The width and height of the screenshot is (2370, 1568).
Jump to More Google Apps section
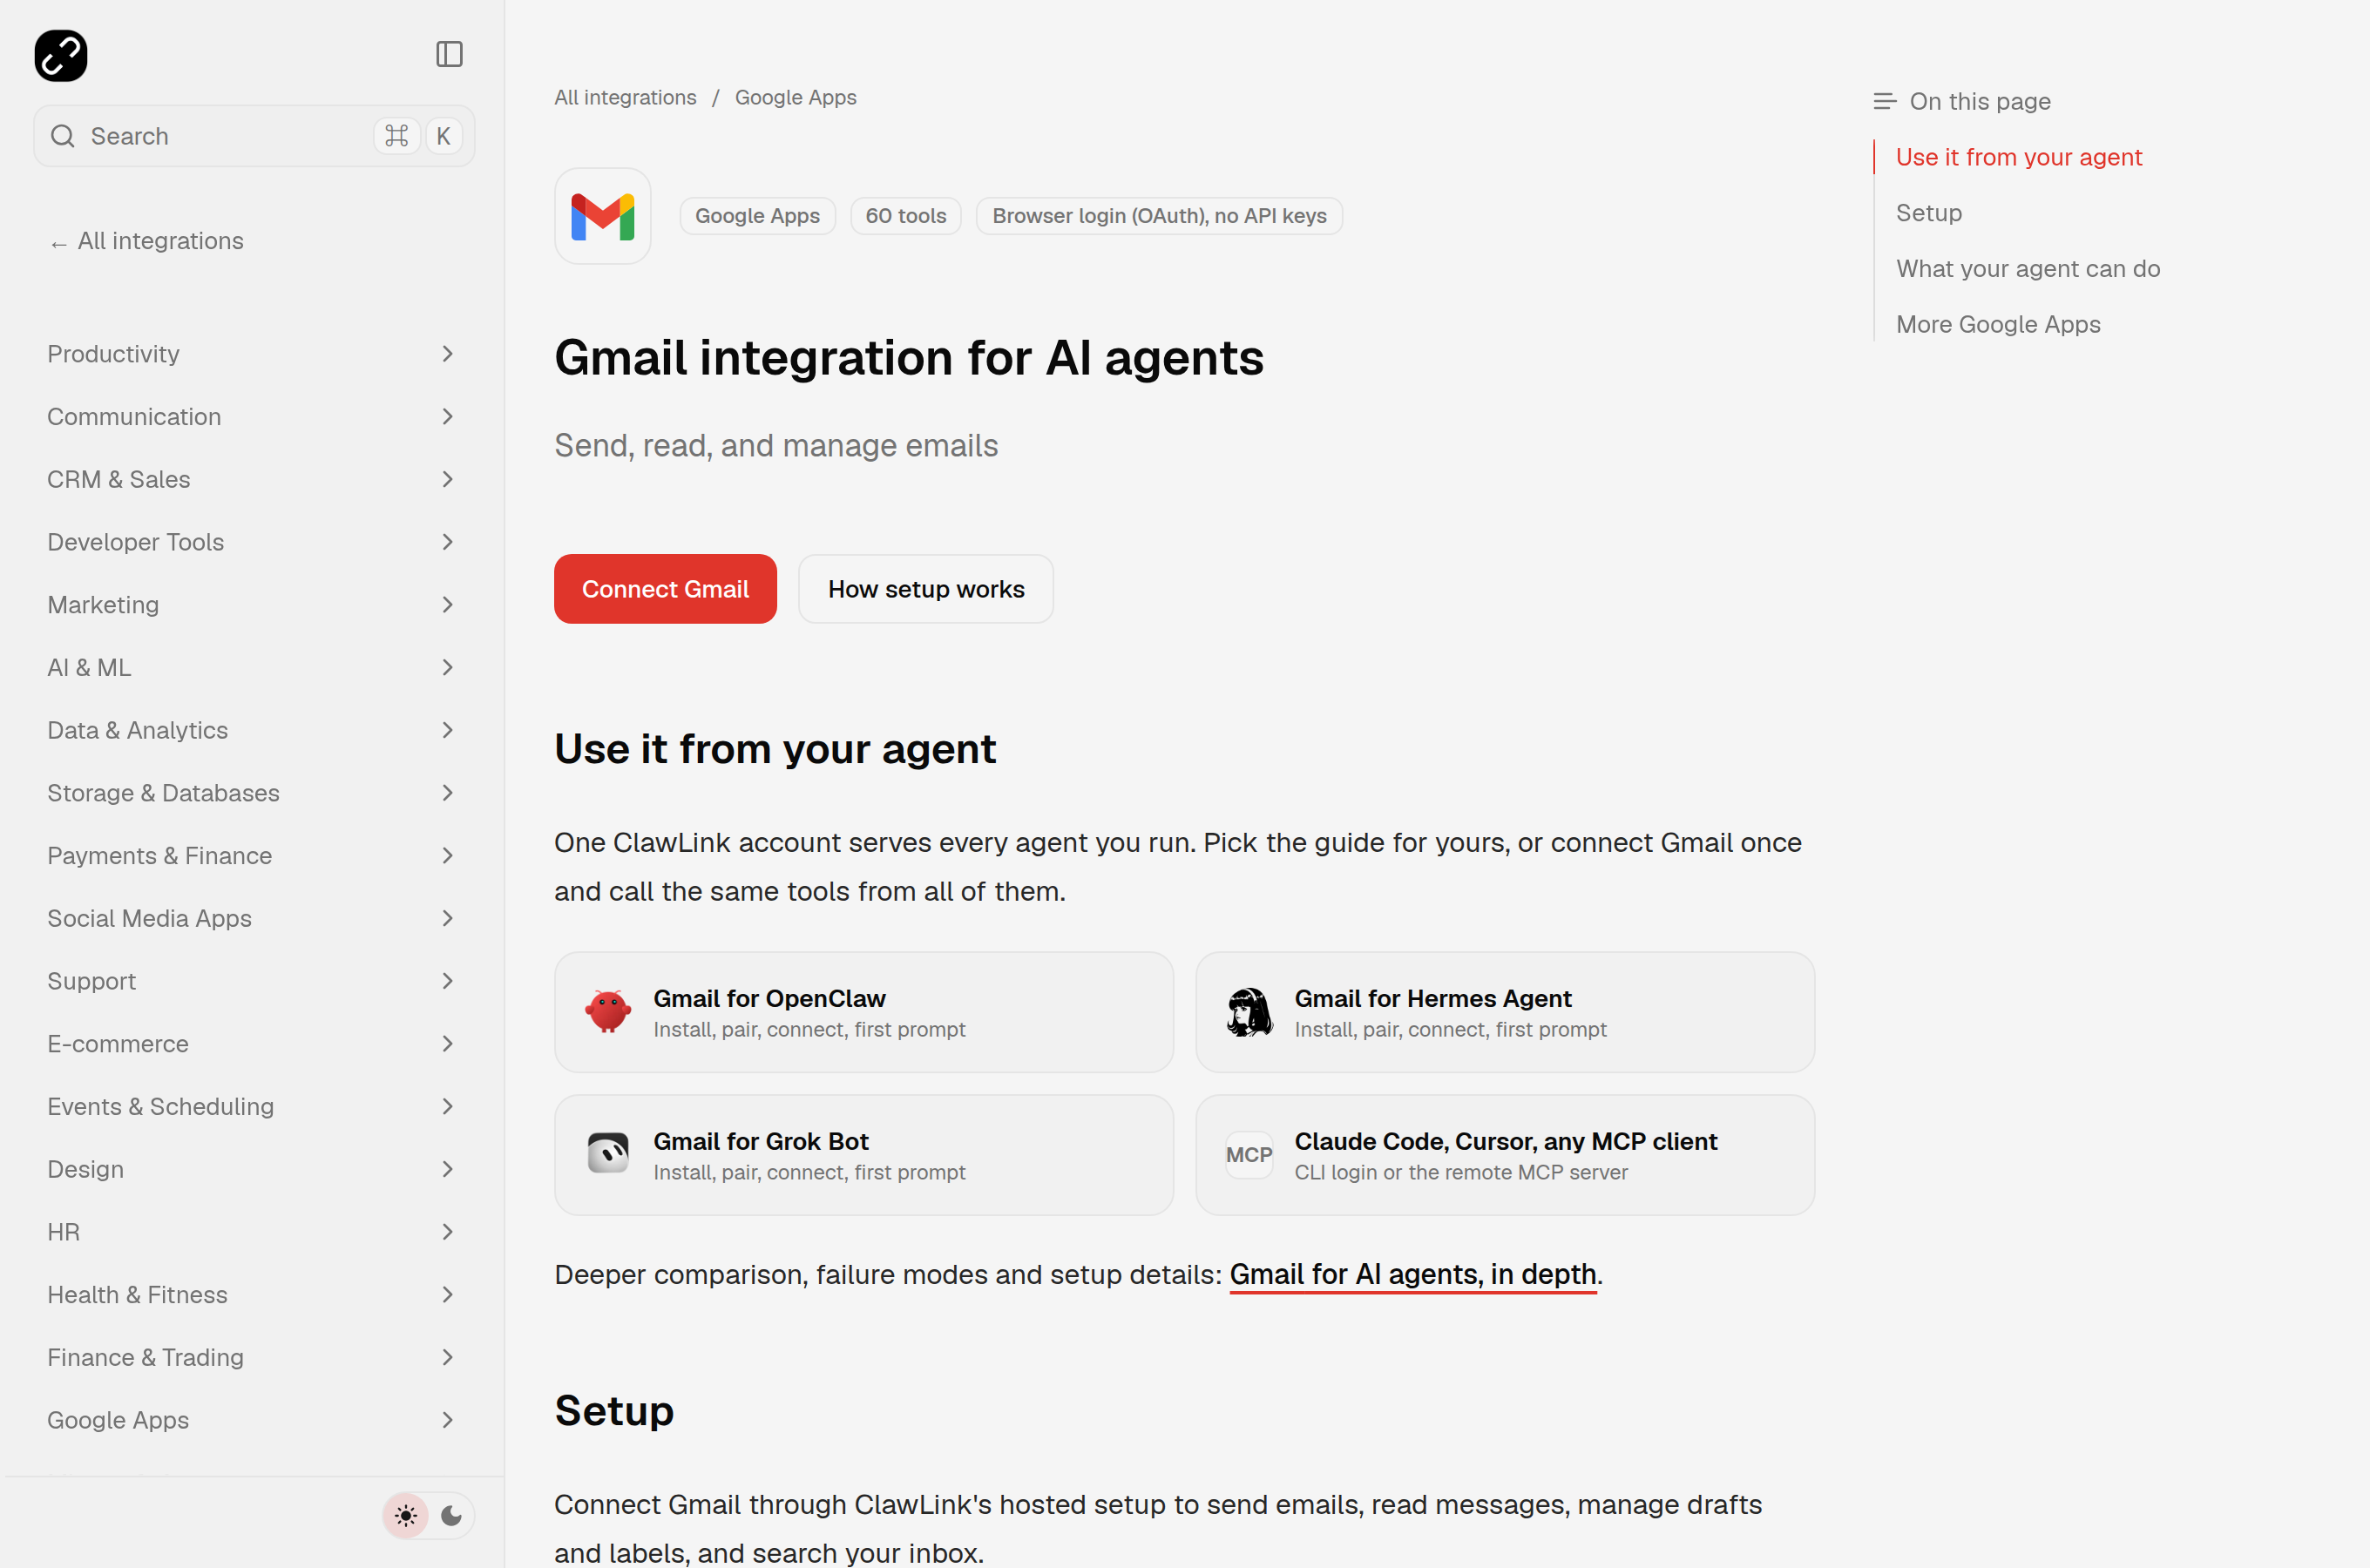coord(1998,325)
